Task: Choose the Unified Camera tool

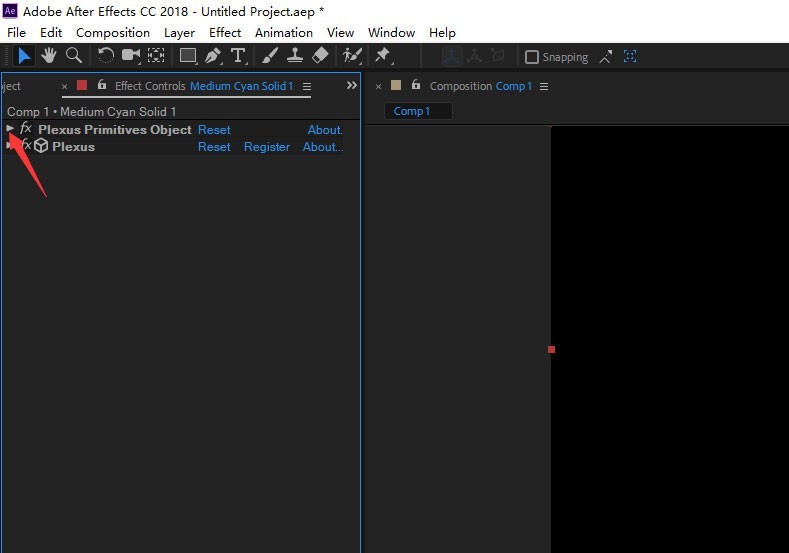Action: pyautogui.click(x=131, y=56)
